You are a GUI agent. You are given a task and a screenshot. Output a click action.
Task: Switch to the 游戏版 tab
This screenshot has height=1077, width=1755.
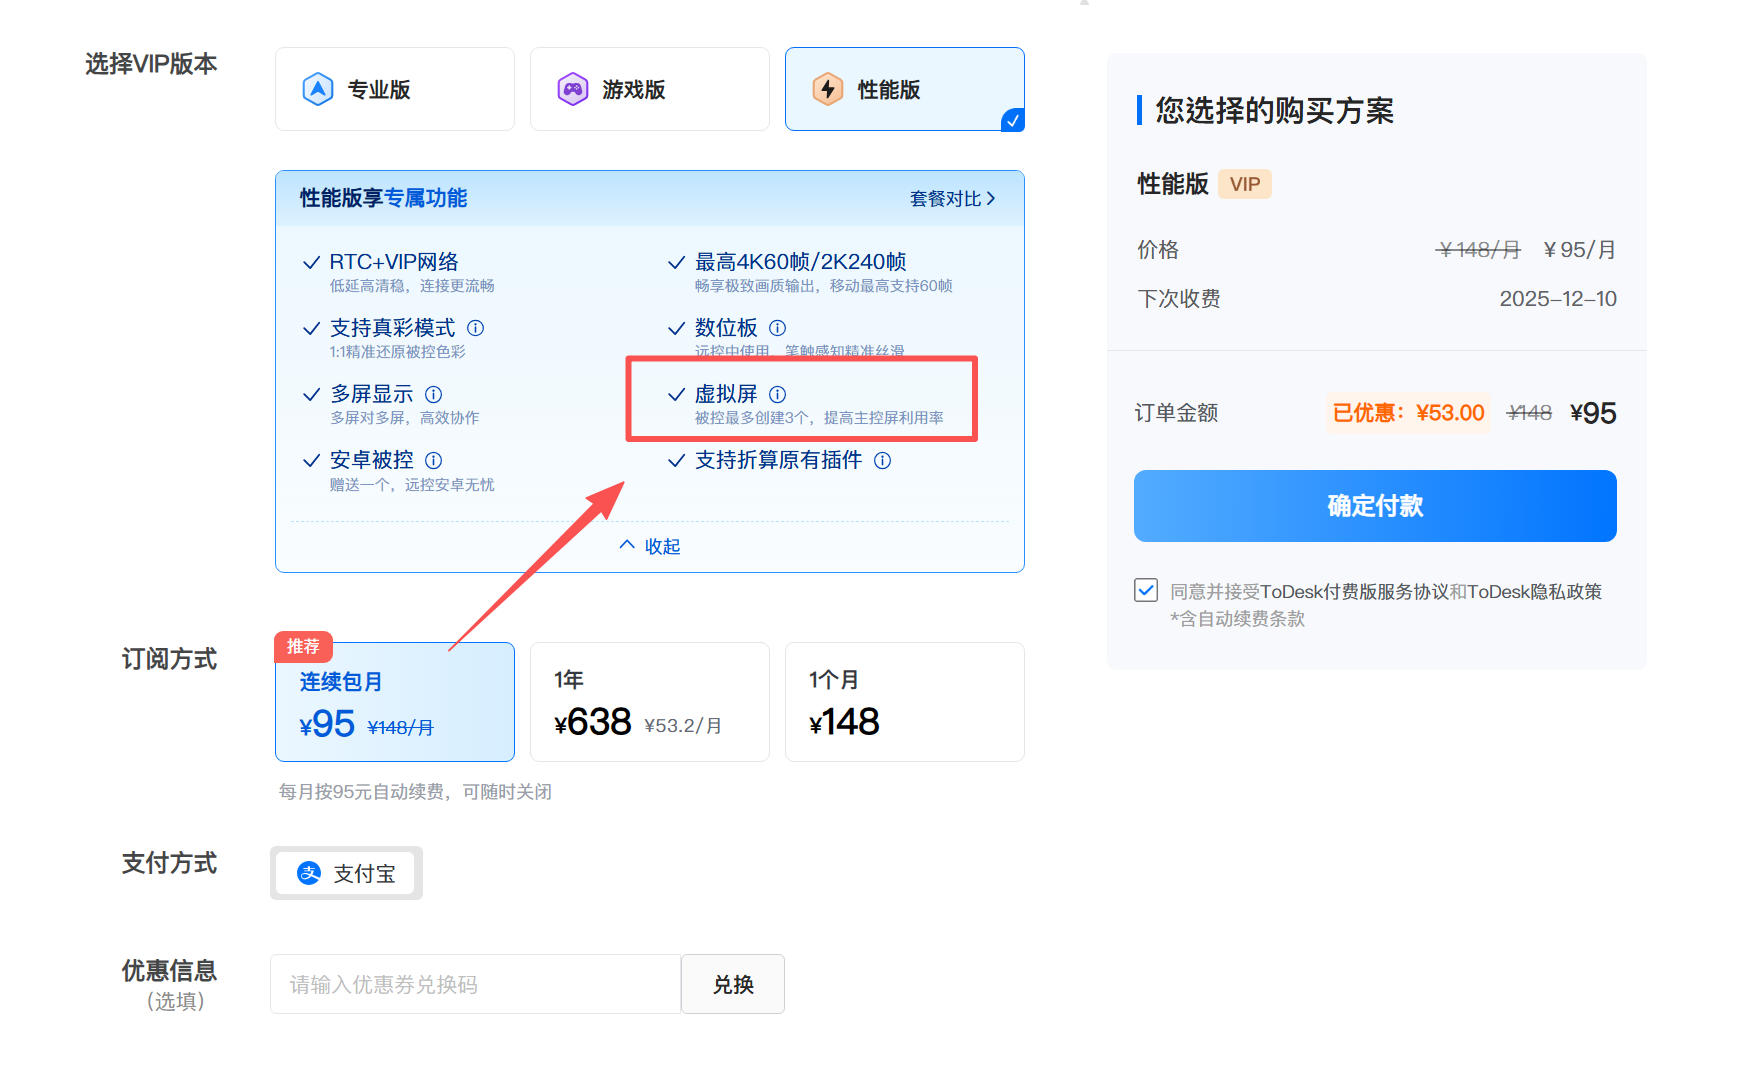(649, 89)
